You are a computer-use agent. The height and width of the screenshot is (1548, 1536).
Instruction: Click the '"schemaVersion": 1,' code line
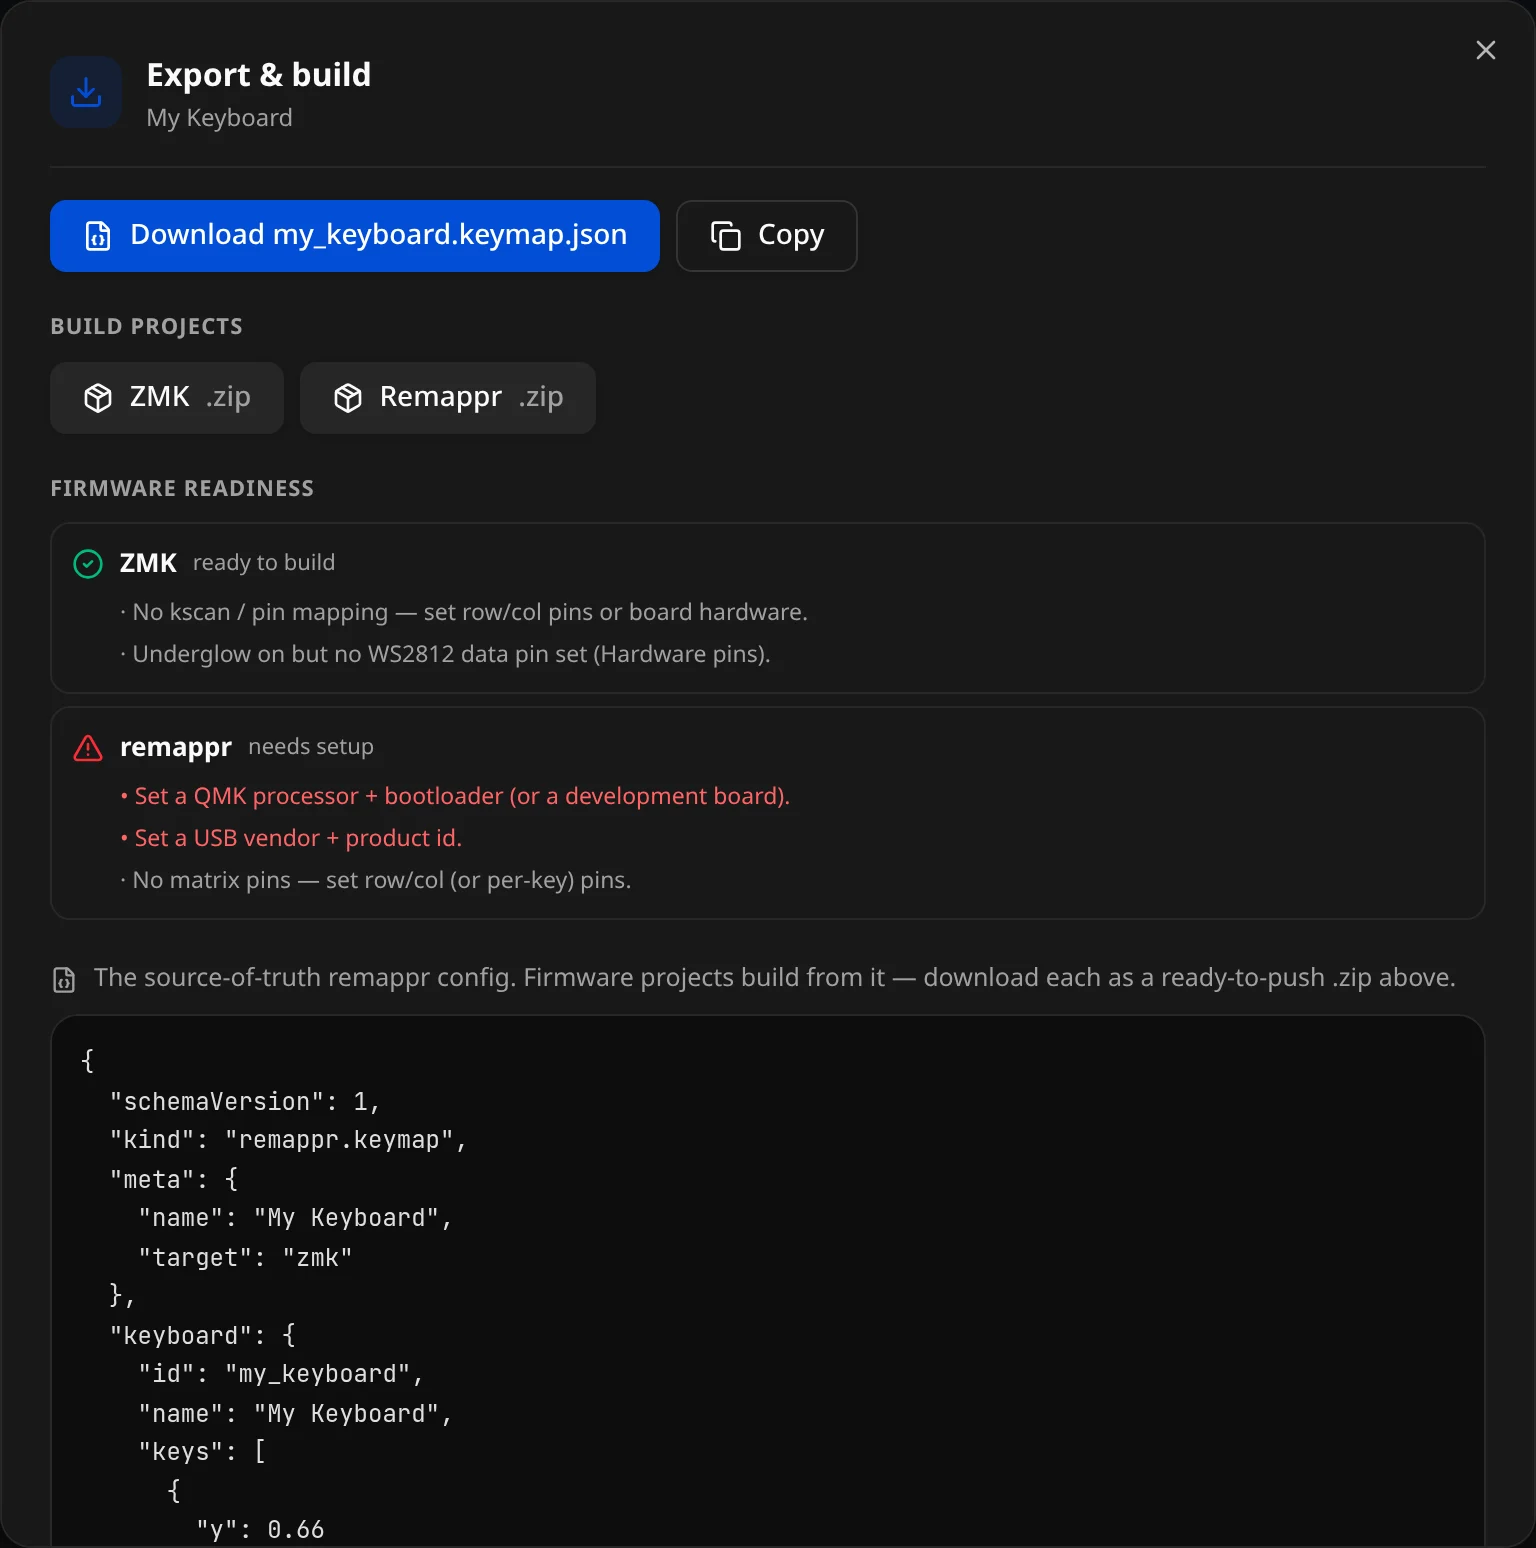click(245, 1102)
